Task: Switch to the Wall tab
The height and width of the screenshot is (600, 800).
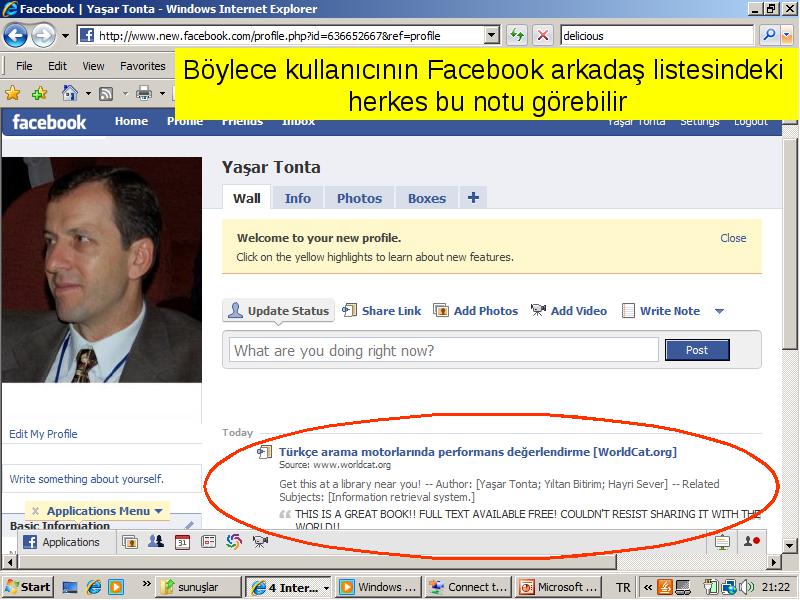Action: (x=246, y=198)
